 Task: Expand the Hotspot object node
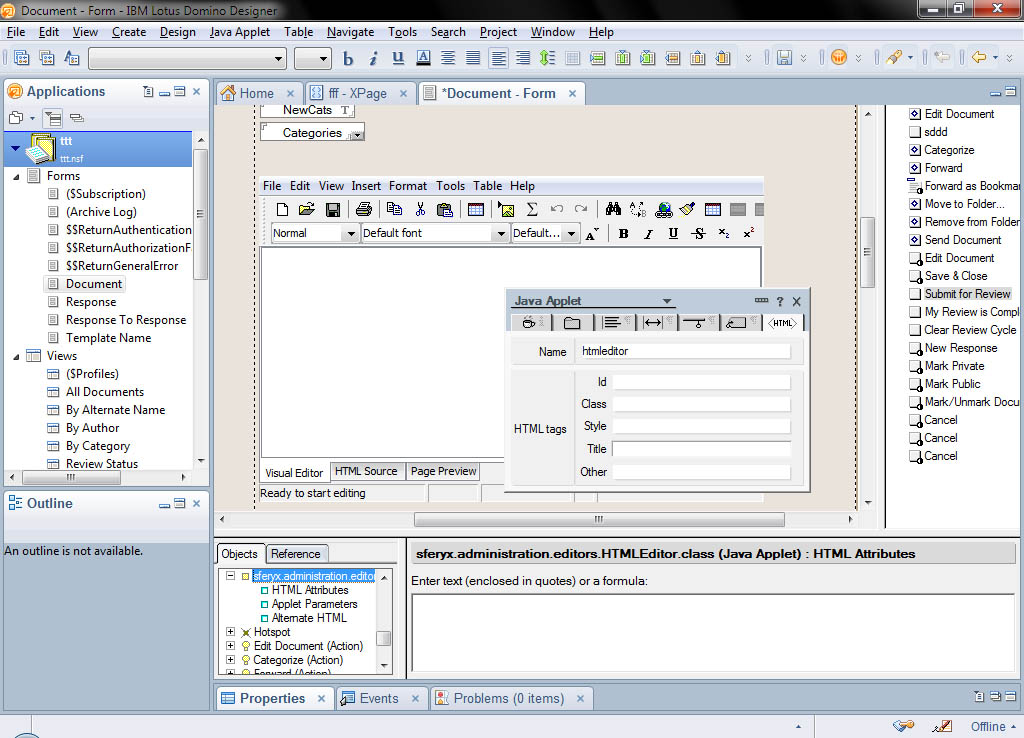[x=231, y=632]
